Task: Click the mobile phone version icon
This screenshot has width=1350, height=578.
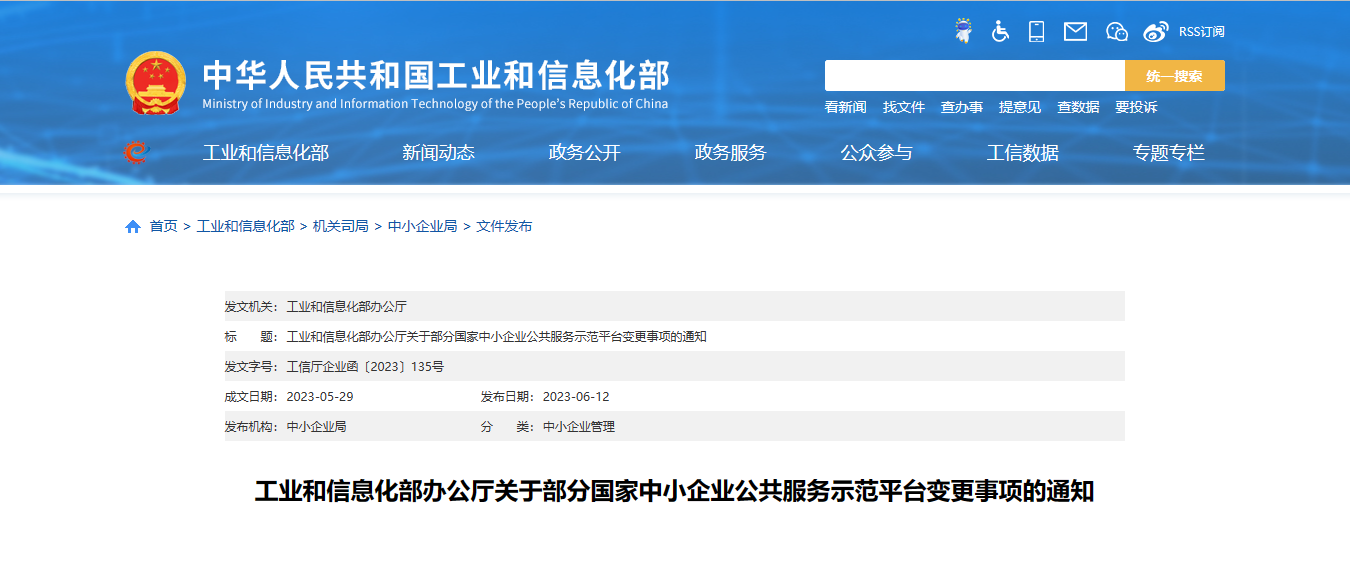Action: pyautogui.click(x=1036, y=31)
